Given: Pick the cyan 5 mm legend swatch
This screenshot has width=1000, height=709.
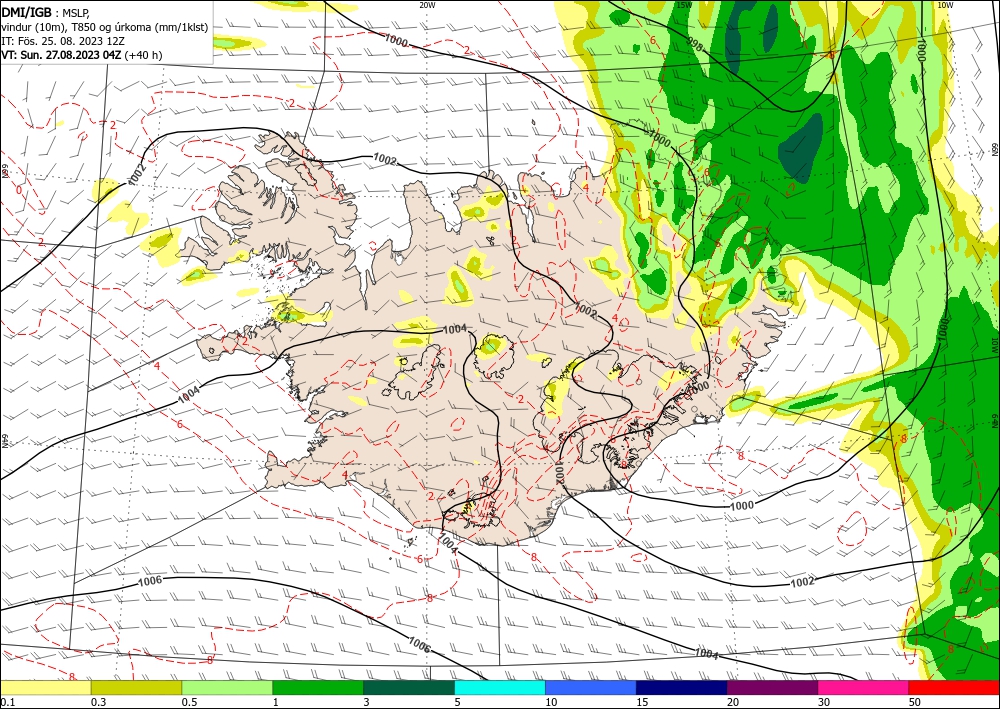Looking at the screenshot, I should [500, 687].
